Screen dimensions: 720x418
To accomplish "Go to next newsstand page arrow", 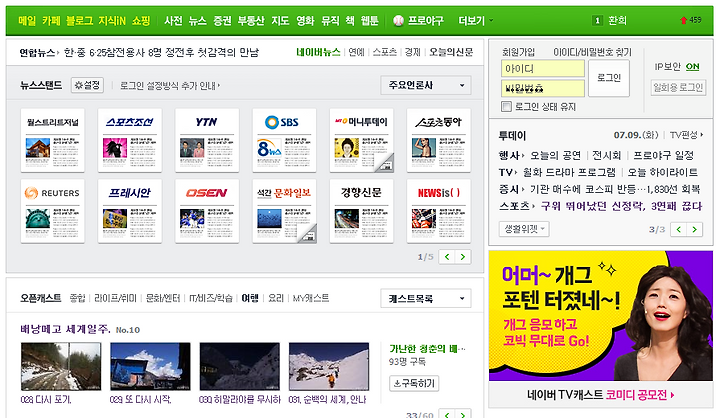I will (x=463, y=257).
